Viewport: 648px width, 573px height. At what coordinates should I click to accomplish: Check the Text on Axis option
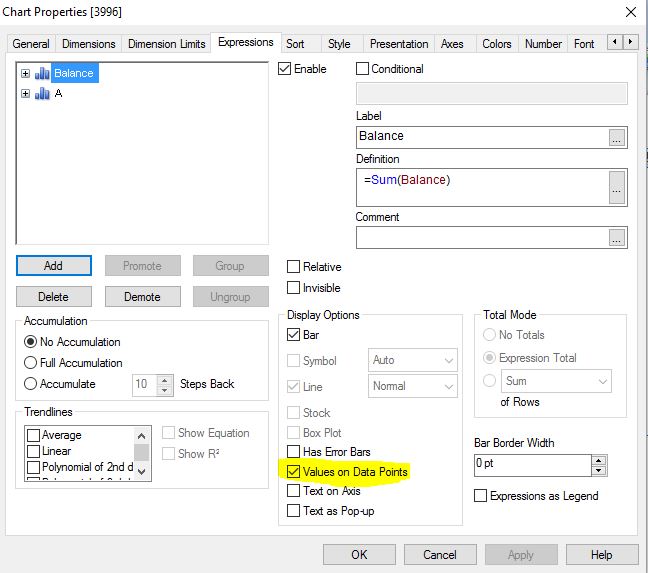(293, 491)
